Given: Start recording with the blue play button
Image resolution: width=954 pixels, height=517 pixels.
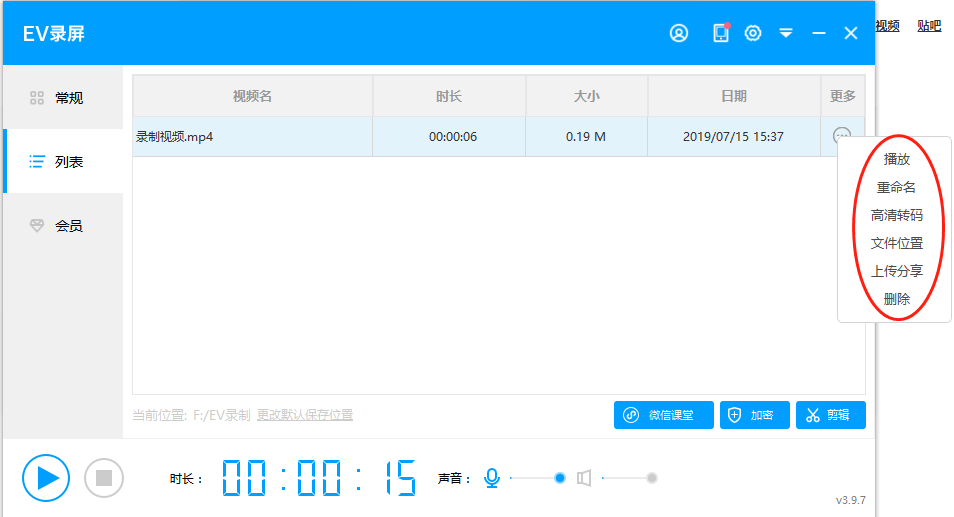Looking at the screenshot, I should pos(46,478).
